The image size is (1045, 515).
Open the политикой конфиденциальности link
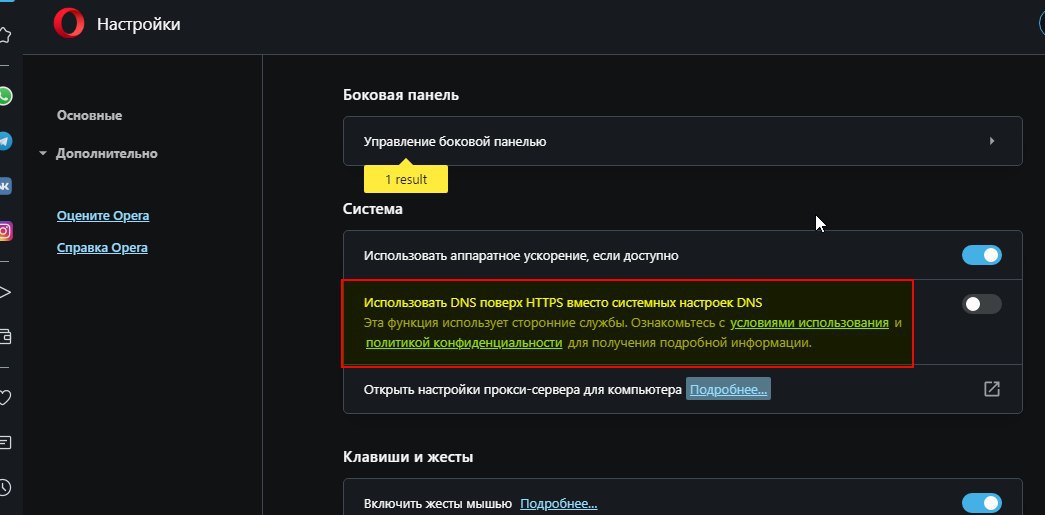point(464,343)
